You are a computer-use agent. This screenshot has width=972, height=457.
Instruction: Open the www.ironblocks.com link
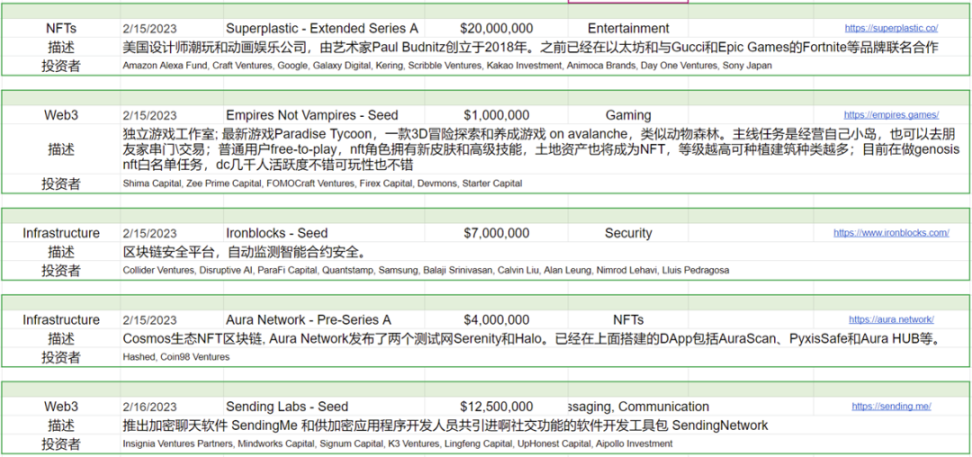[x=891, y=233]
